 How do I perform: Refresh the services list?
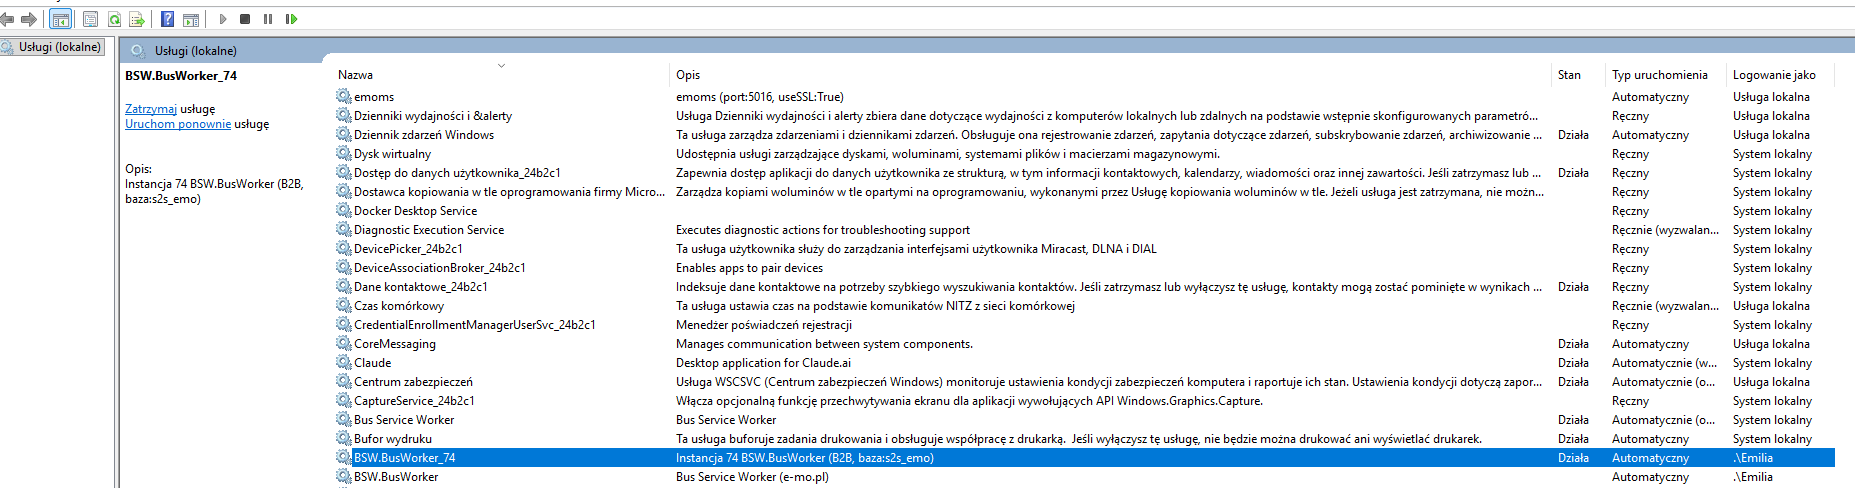[114, 19]
